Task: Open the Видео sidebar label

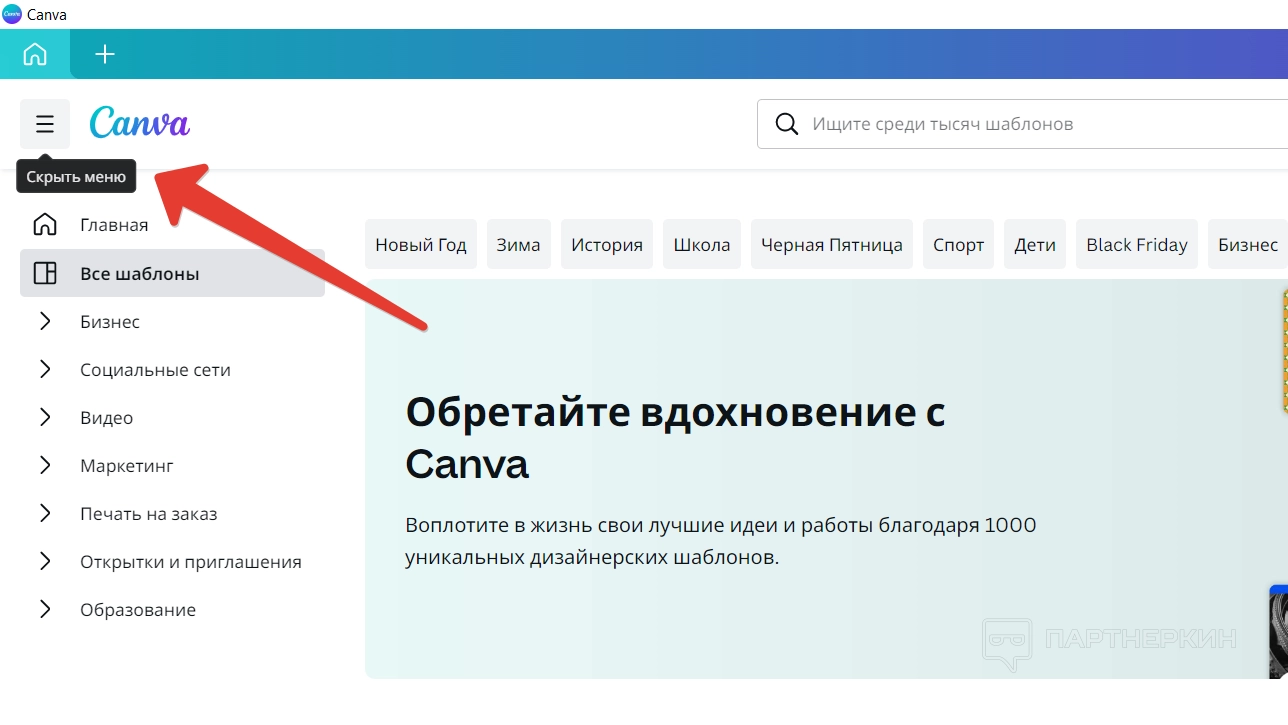Action: (106, 418)
